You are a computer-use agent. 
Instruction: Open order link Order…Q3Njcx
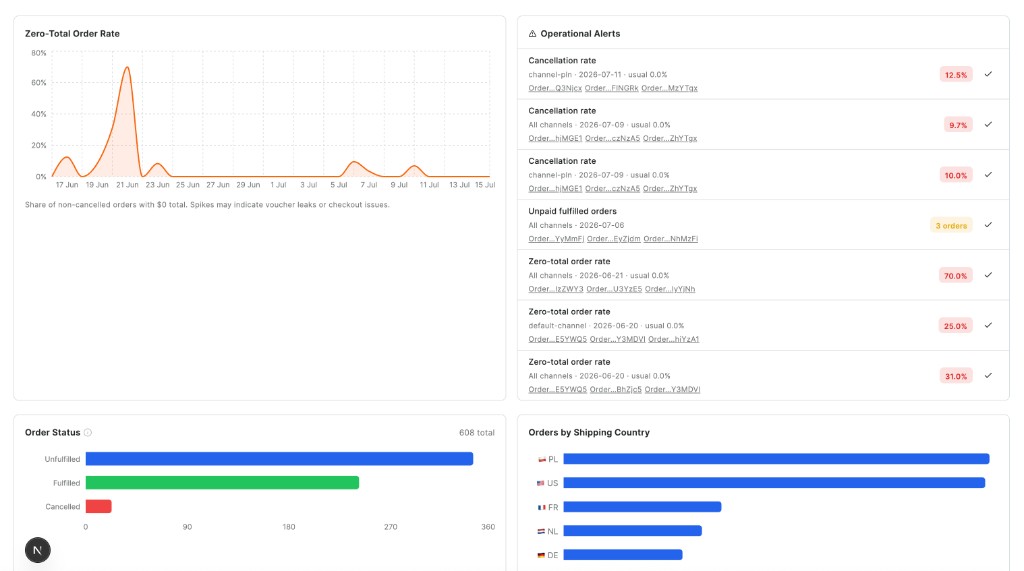[x=555, y=88]
